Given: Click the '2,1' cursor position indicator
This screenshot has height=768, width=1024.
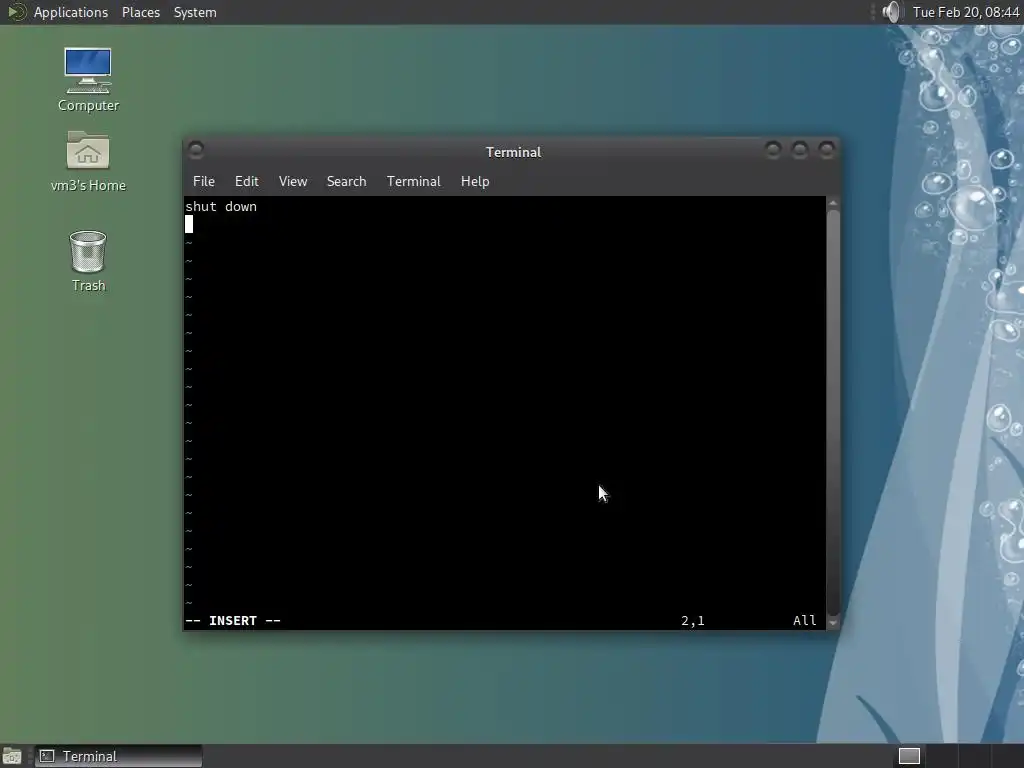Looking at the screenshot, I should tap(693, 620).
